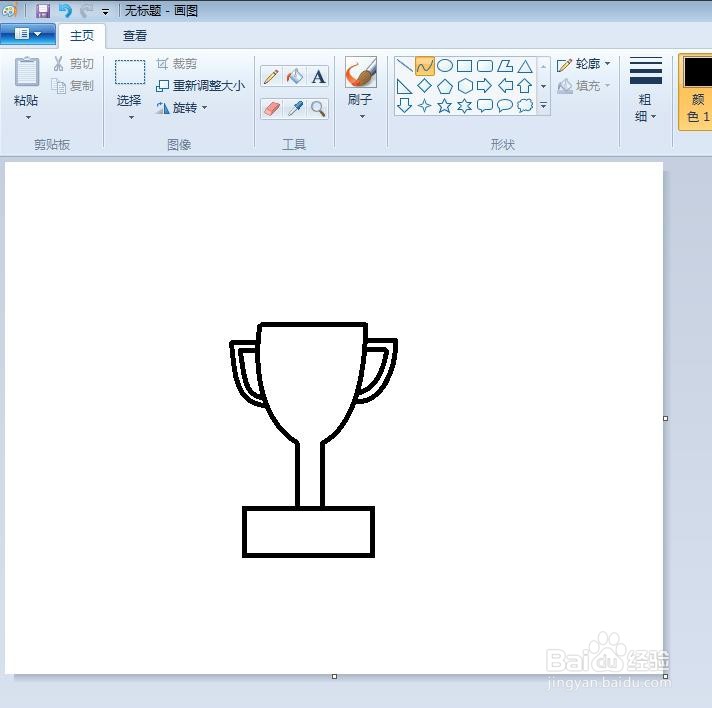Choose the Rounded rectangular callout shape
712x708 pixels.
485,105
